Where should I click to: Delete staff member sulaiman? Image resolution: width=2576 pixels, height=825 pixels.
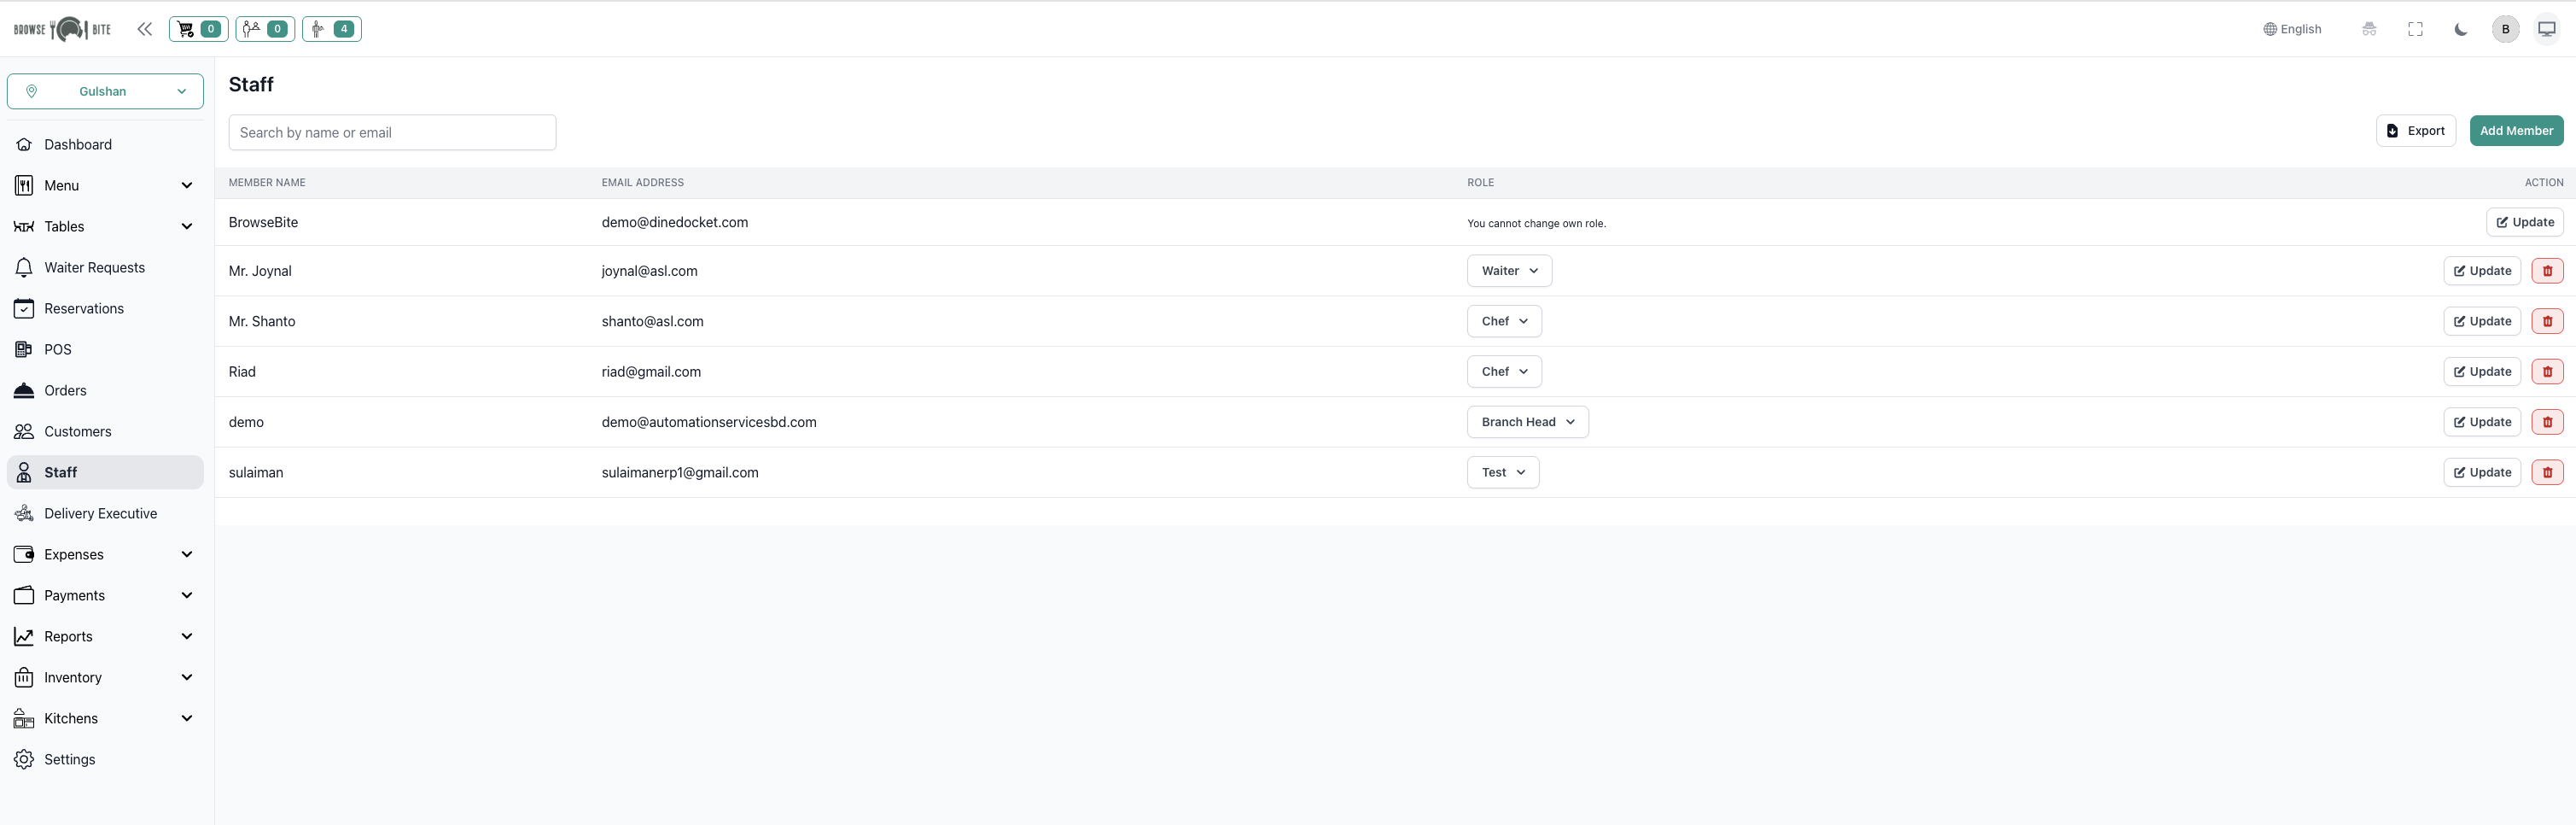point(2547,473)
